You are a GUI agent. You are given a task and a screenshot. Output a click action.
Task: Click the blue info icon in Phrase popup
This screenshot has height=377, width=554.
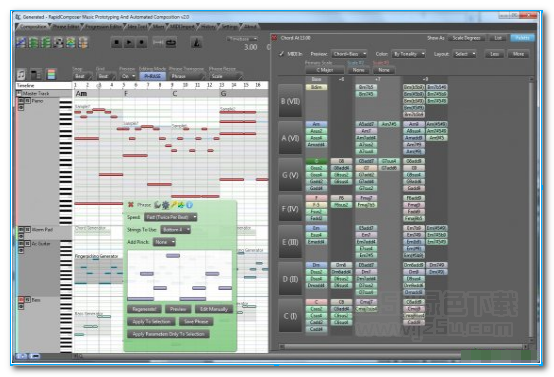pos(189,205)
